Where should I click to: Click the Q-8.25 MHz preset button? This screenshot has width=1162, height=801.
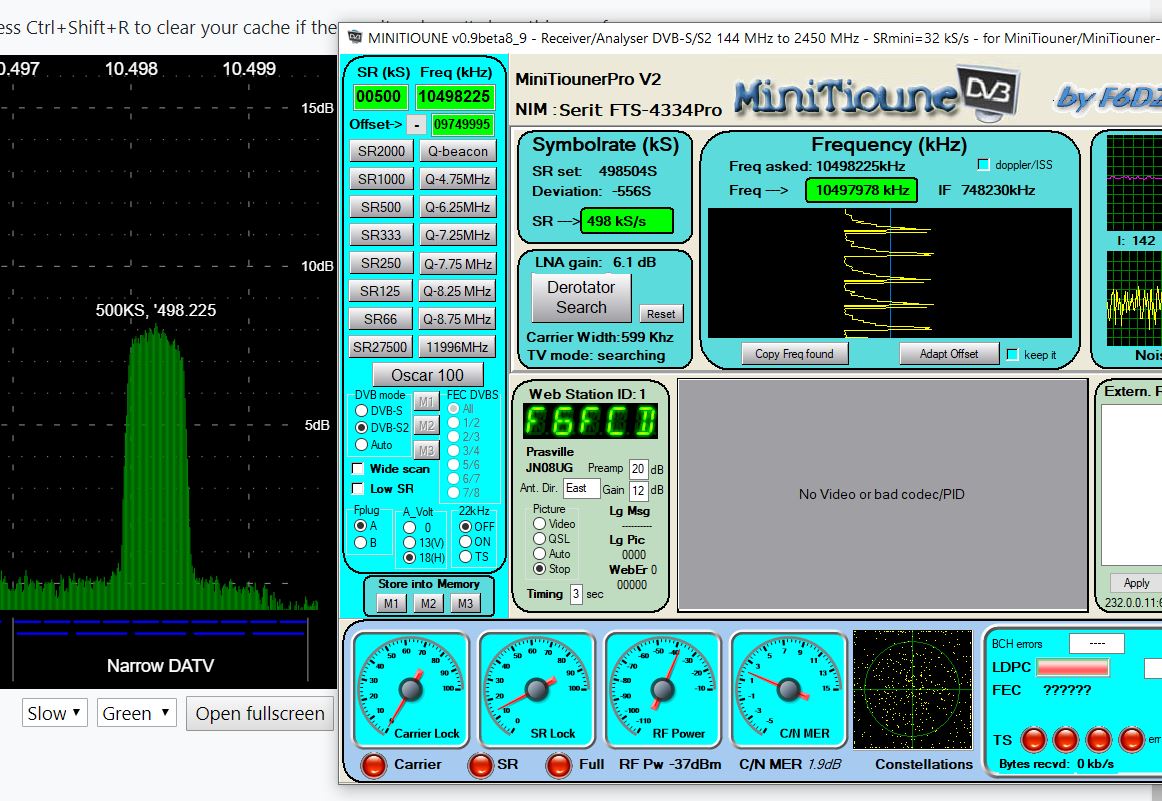457,291
